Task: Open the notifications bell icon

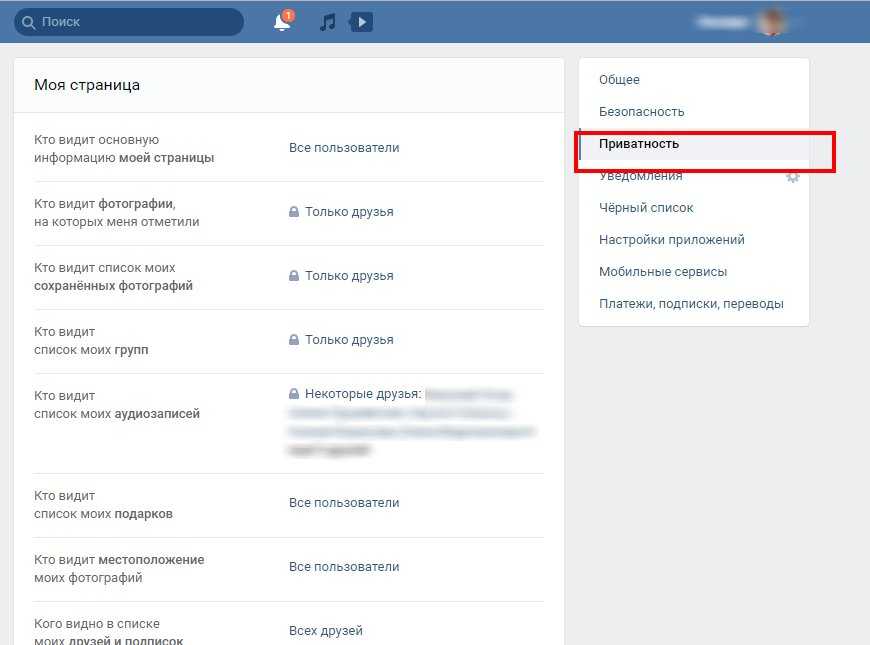Action: point(282,22)
